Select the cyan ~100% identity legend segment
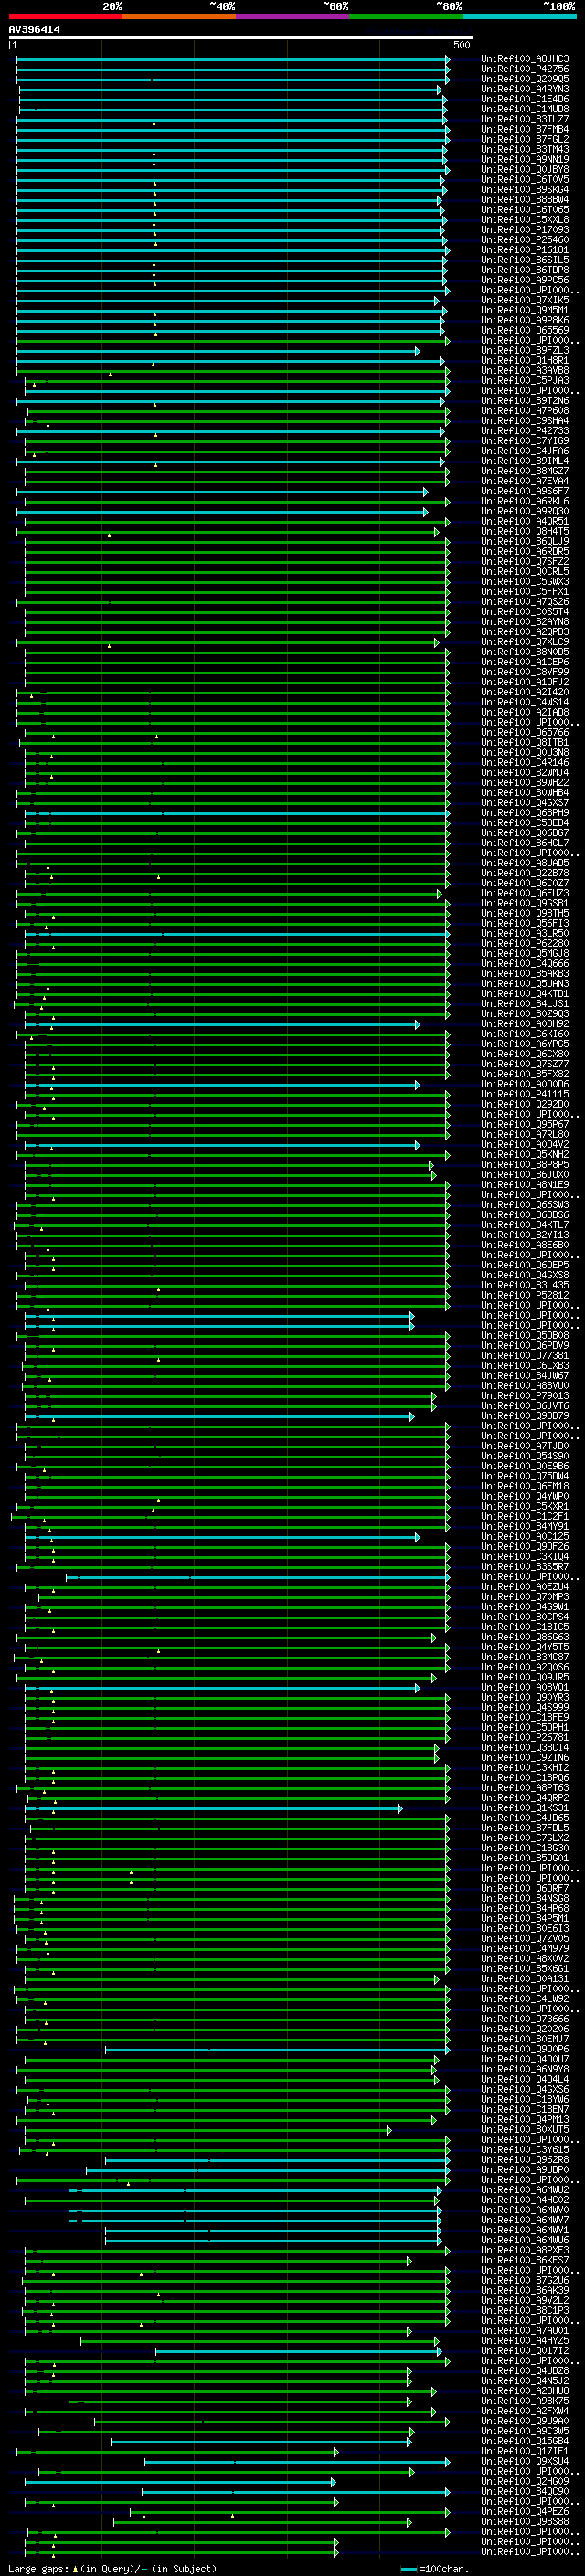The width and height of the screenshot is (585, 2576). [518, 16]
